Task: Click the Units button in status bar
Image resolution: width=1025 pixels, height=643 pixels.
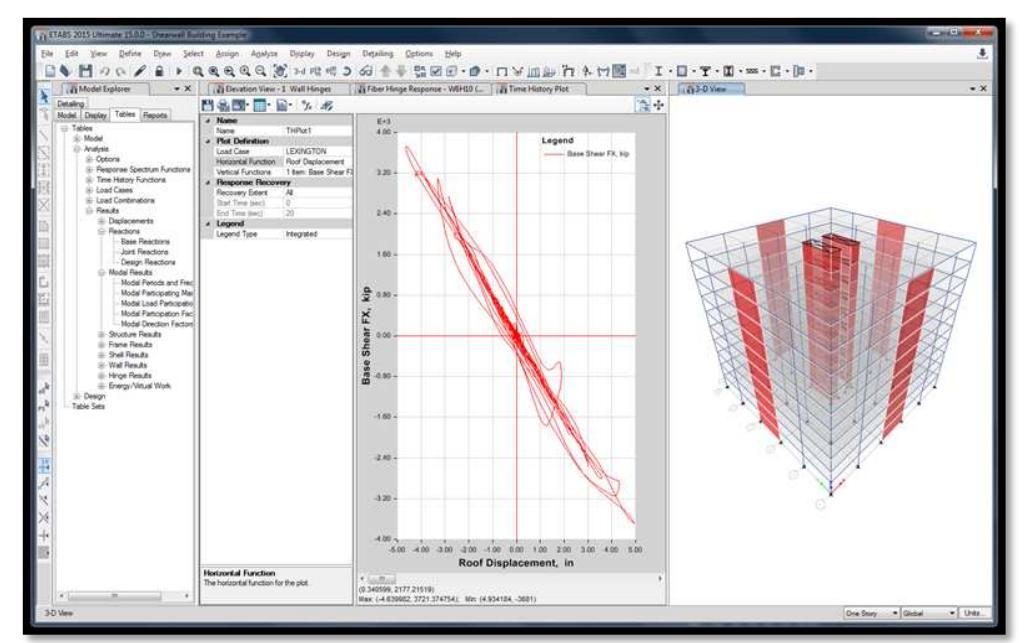Action: [x=973, y=613]
